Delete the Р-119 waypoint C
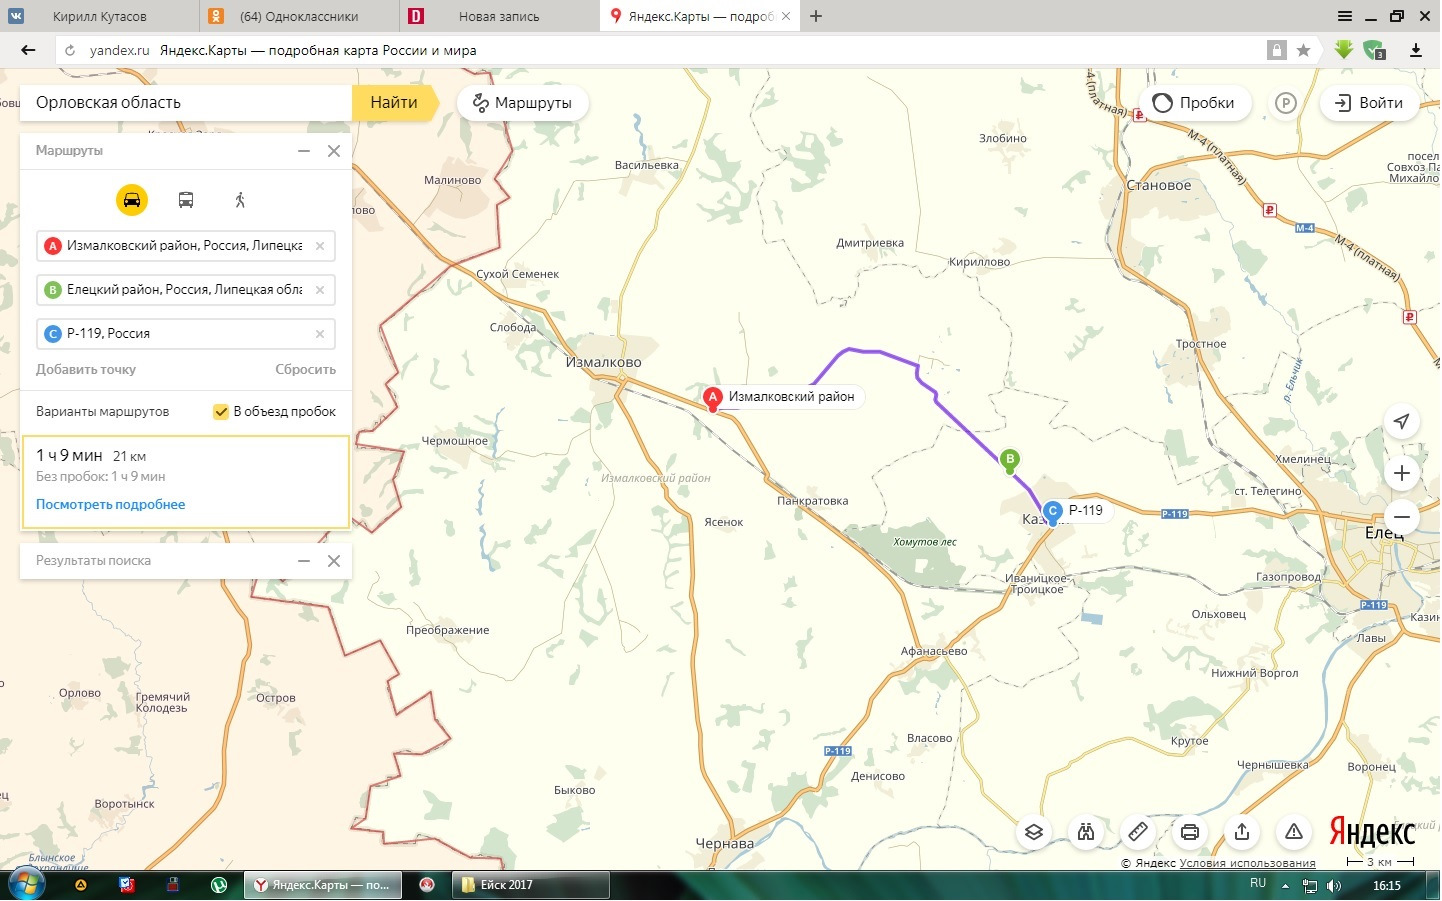Screen dimensions: 1442x901 [320, 334]
